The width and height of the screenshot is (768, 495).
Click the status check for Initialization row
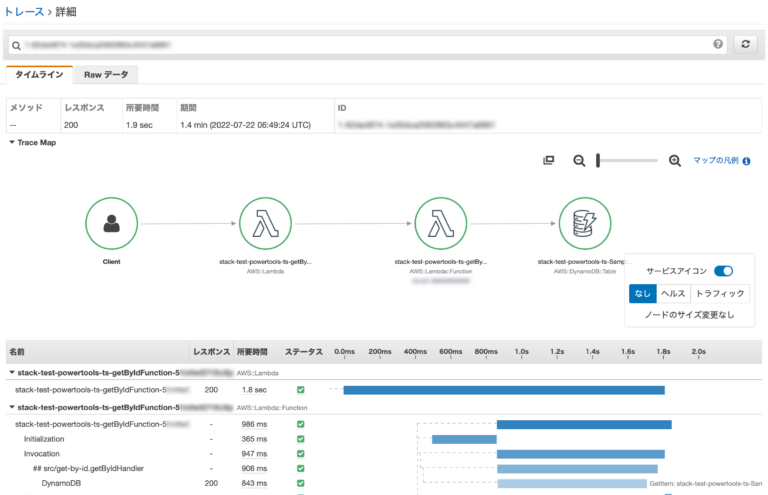coord(301,439)
